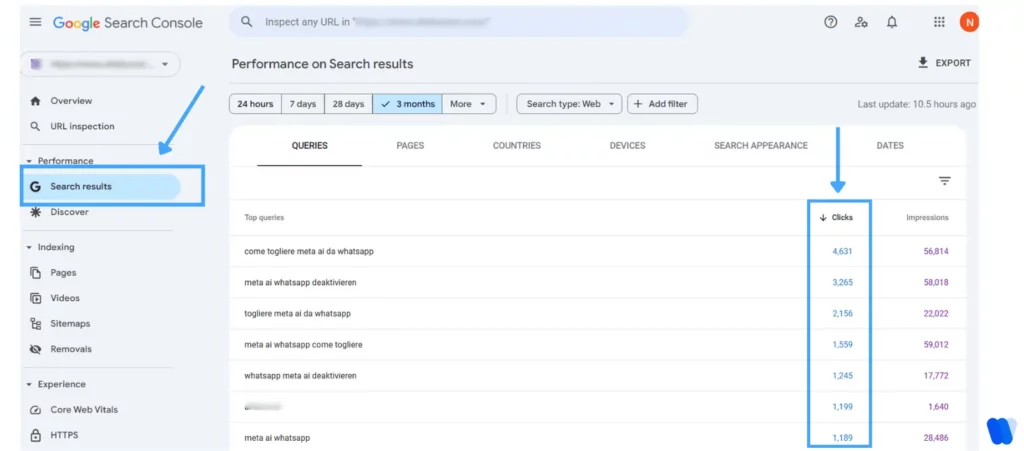The width and height of the screenshot is (1024, 451).
Task: Open the property selector dropdown
Action: coord(101,64)
